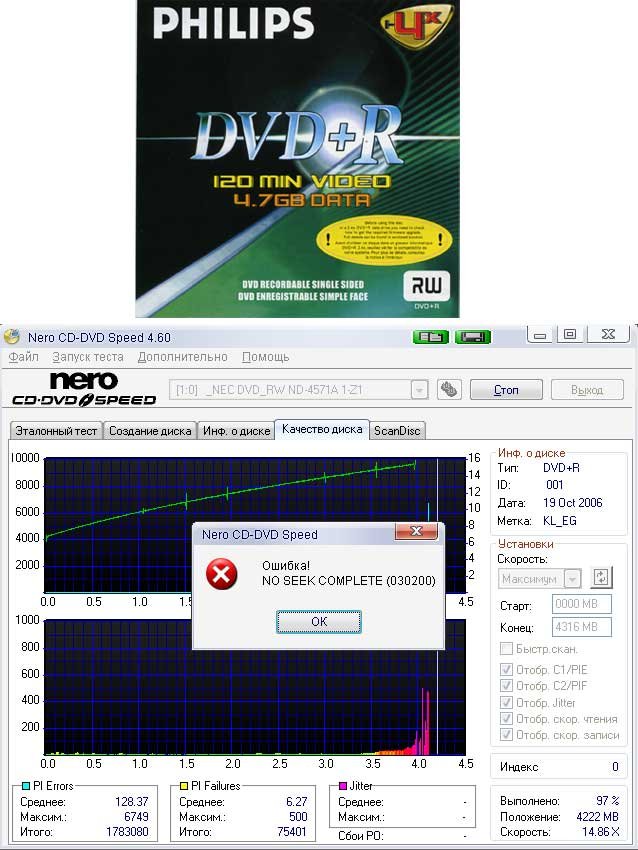Viewport: 638px width, 850px height.
Task: Switch to the Инф. о диске tab
Action: point(236,431)
